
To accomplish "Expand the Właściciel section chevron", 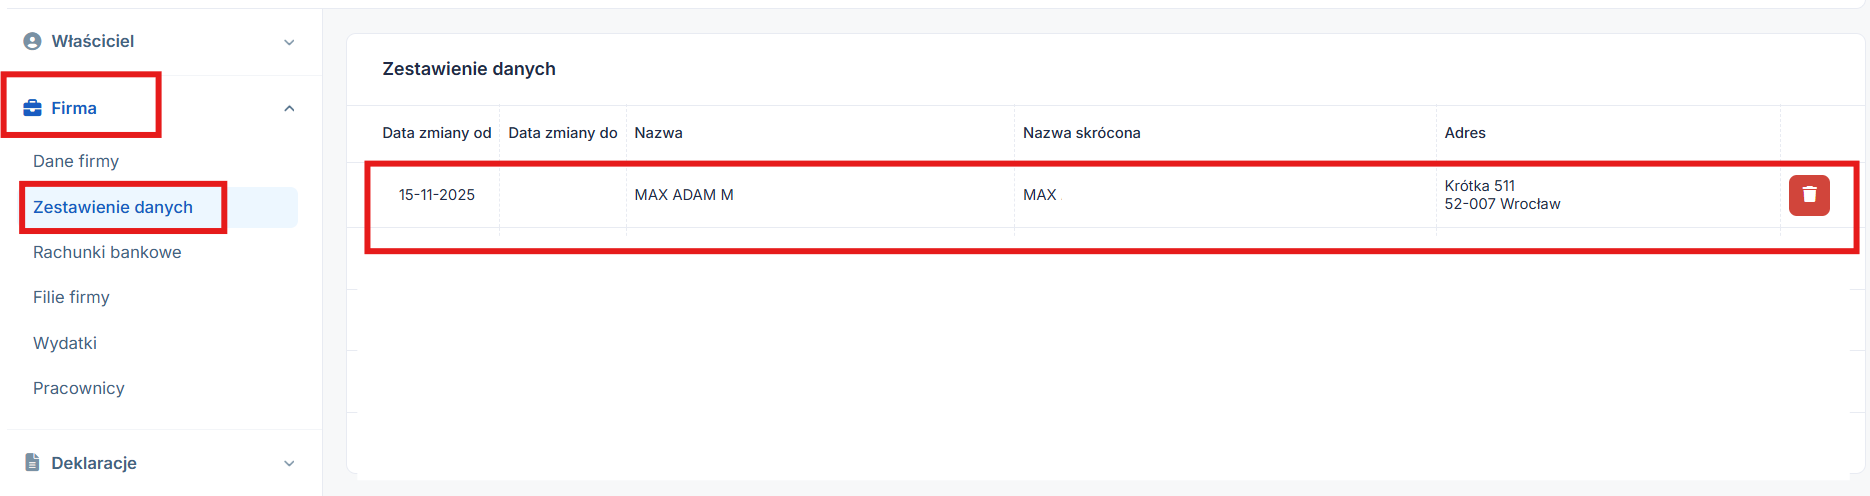I will 289,42.
